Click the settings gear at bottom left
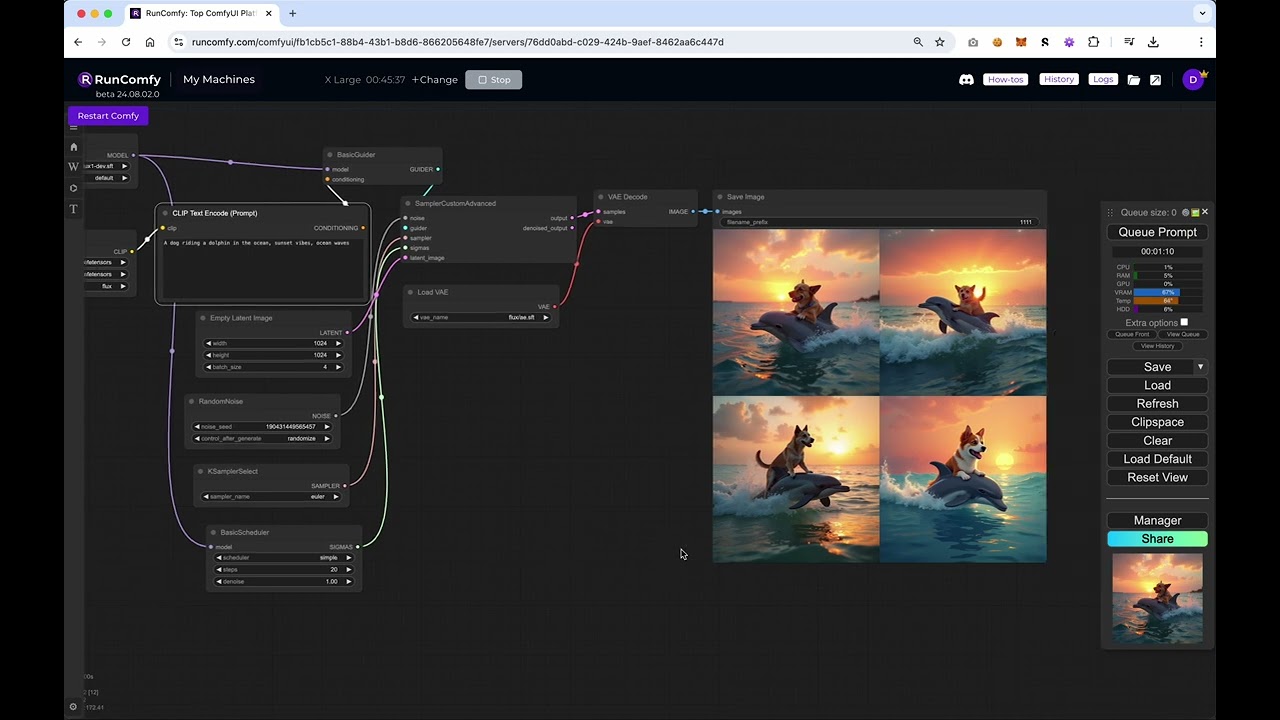The image size is (1280, 720). click(x=73, y=707)
